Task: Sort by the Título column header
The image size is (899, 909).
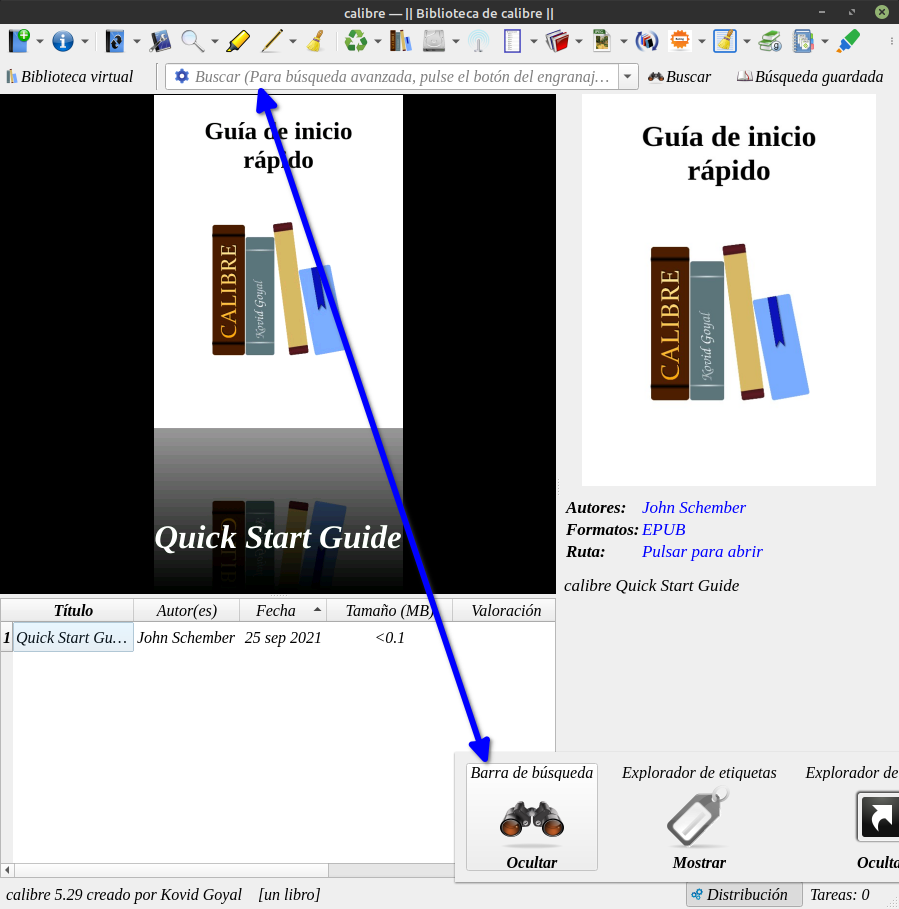Action: point(73,610)
